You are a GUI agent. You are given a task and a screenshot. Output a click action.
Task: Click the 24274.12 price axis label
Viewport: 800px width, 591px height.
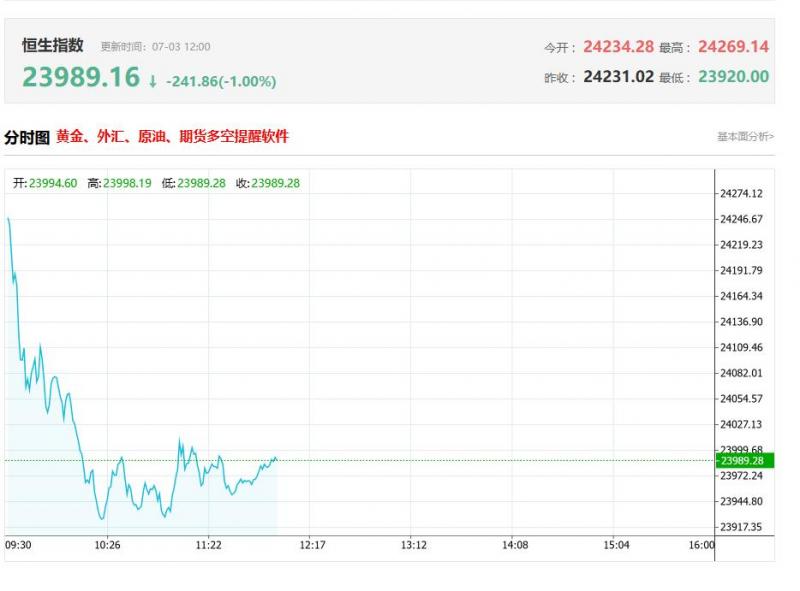pyautogui.click(x=741, y=193)
